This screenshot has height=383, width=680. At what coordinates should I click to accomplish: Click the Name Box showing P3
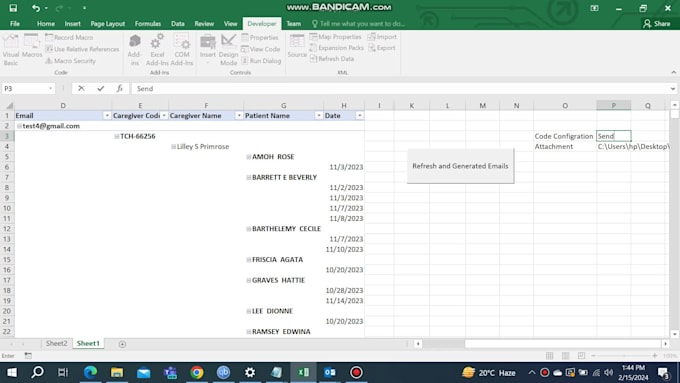(x=28, y=88)
